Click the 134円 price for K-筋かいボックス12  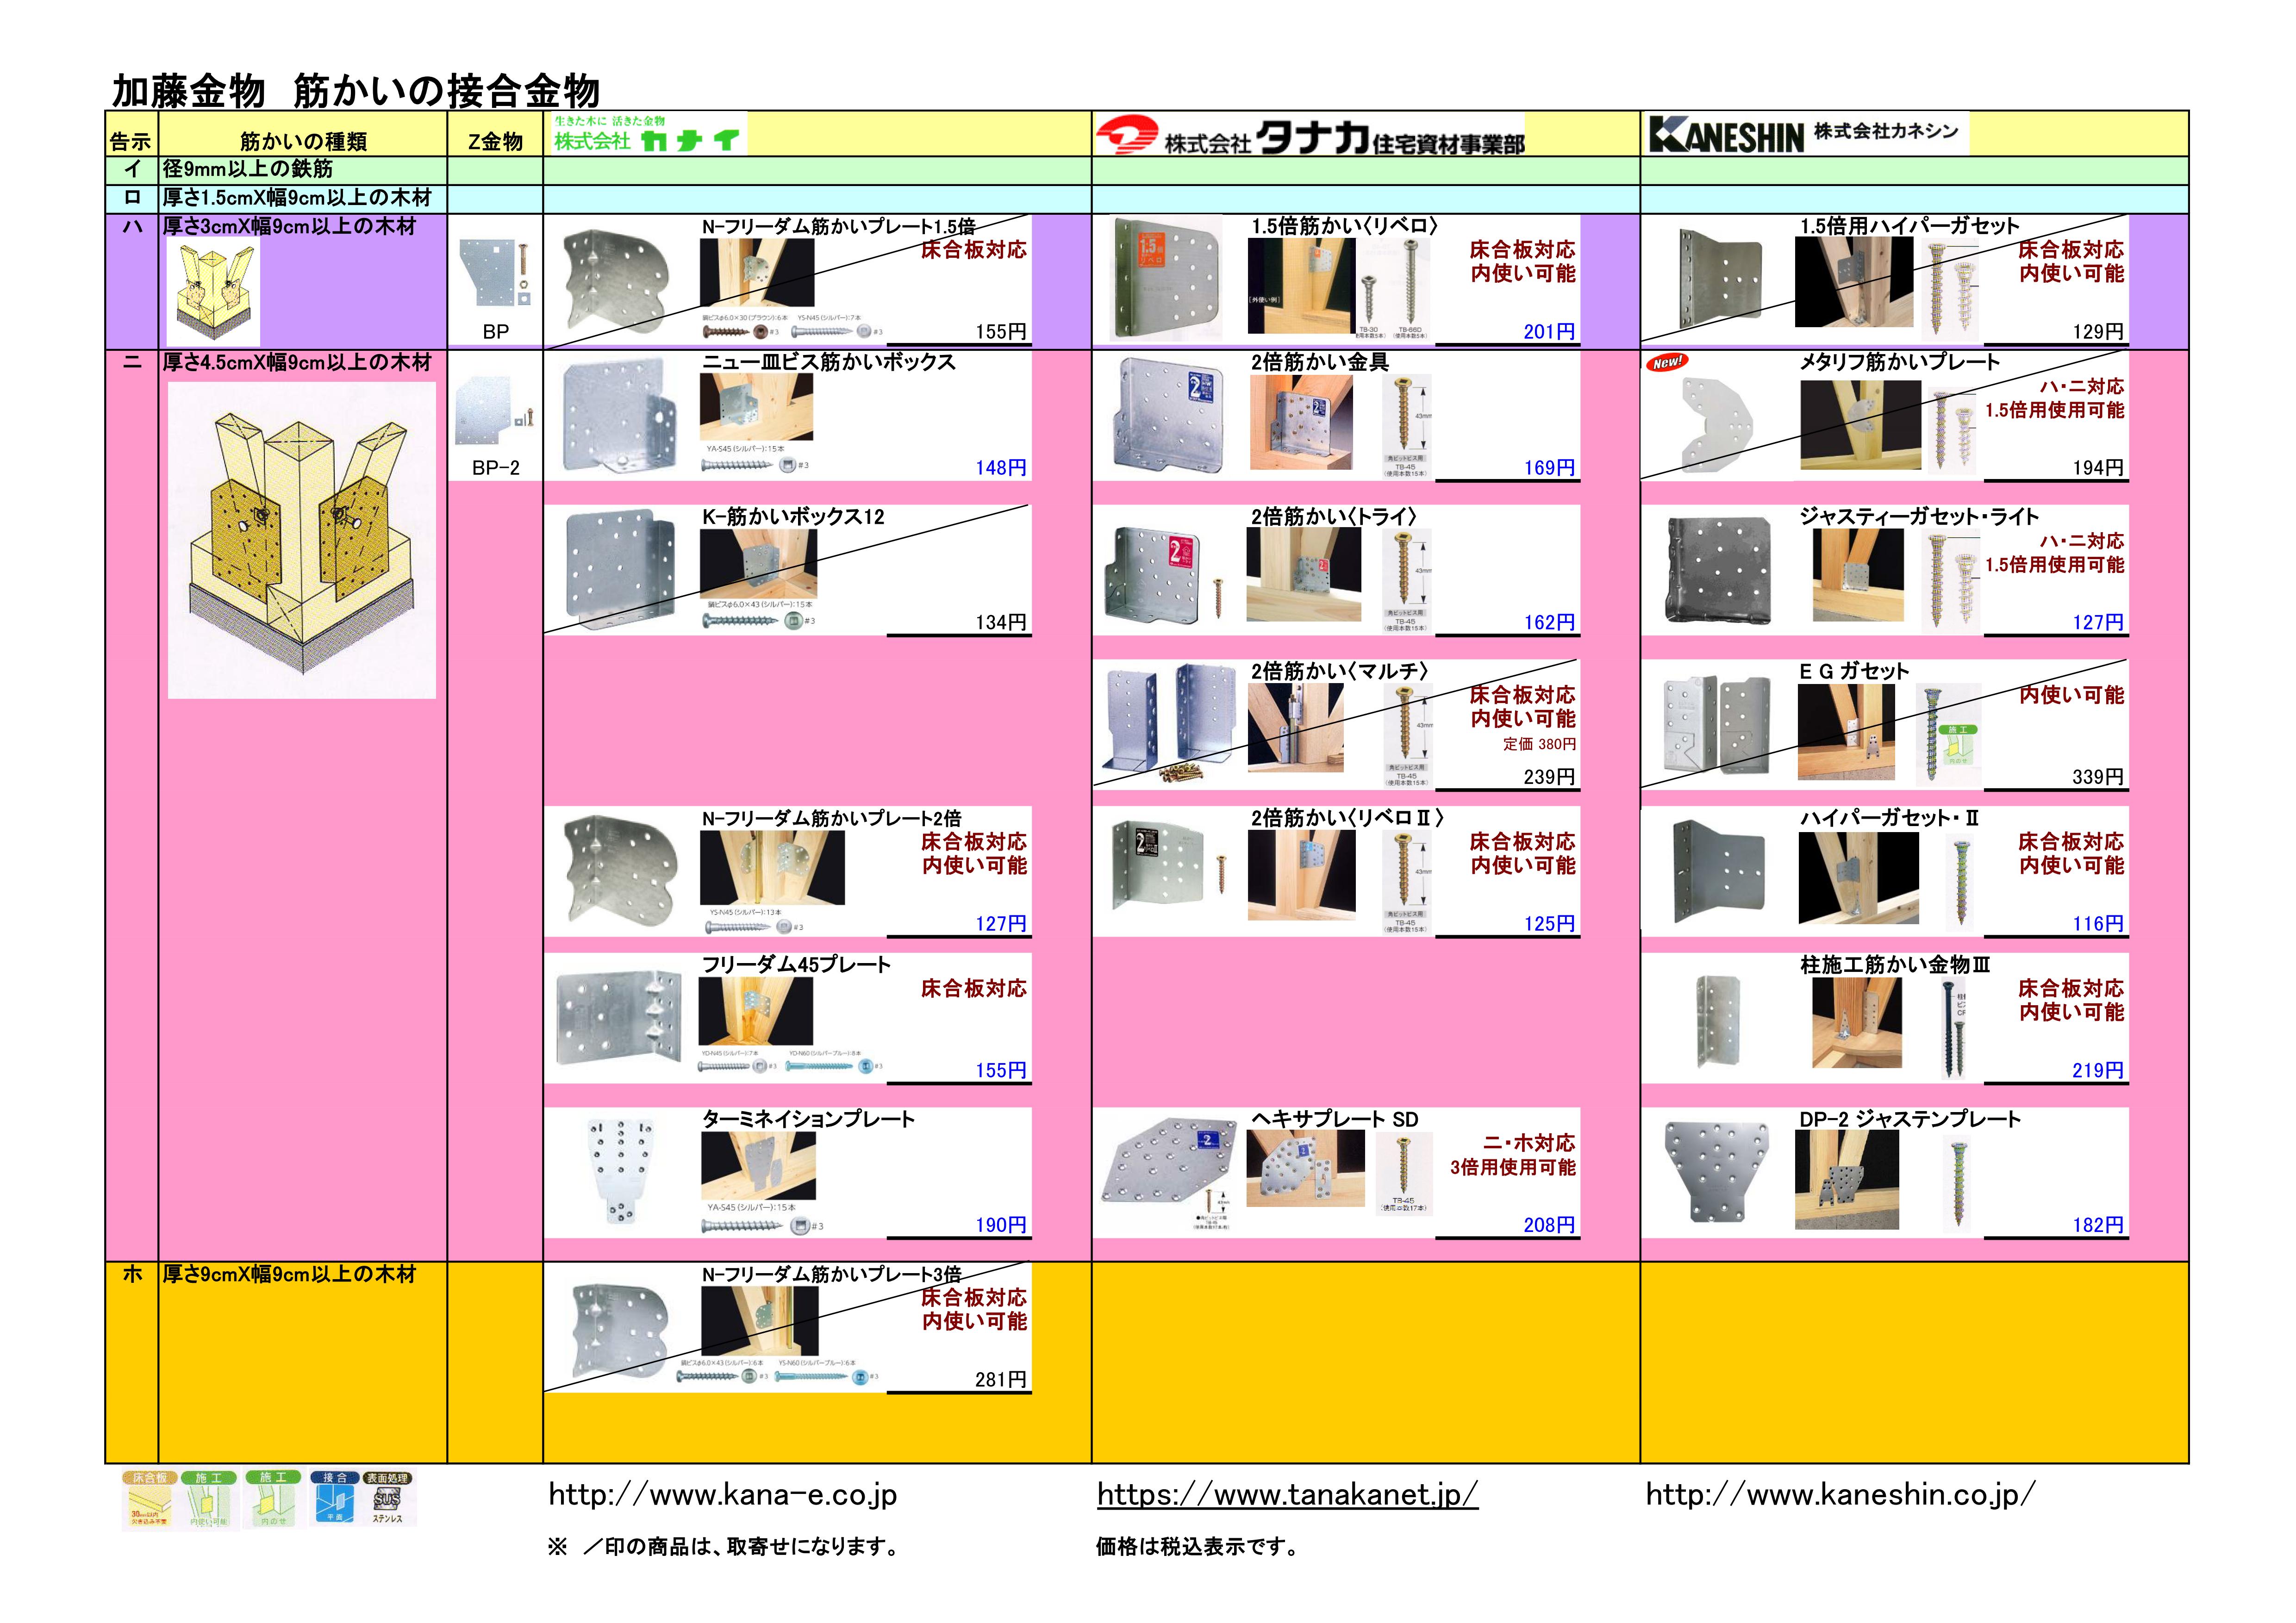1001,622
